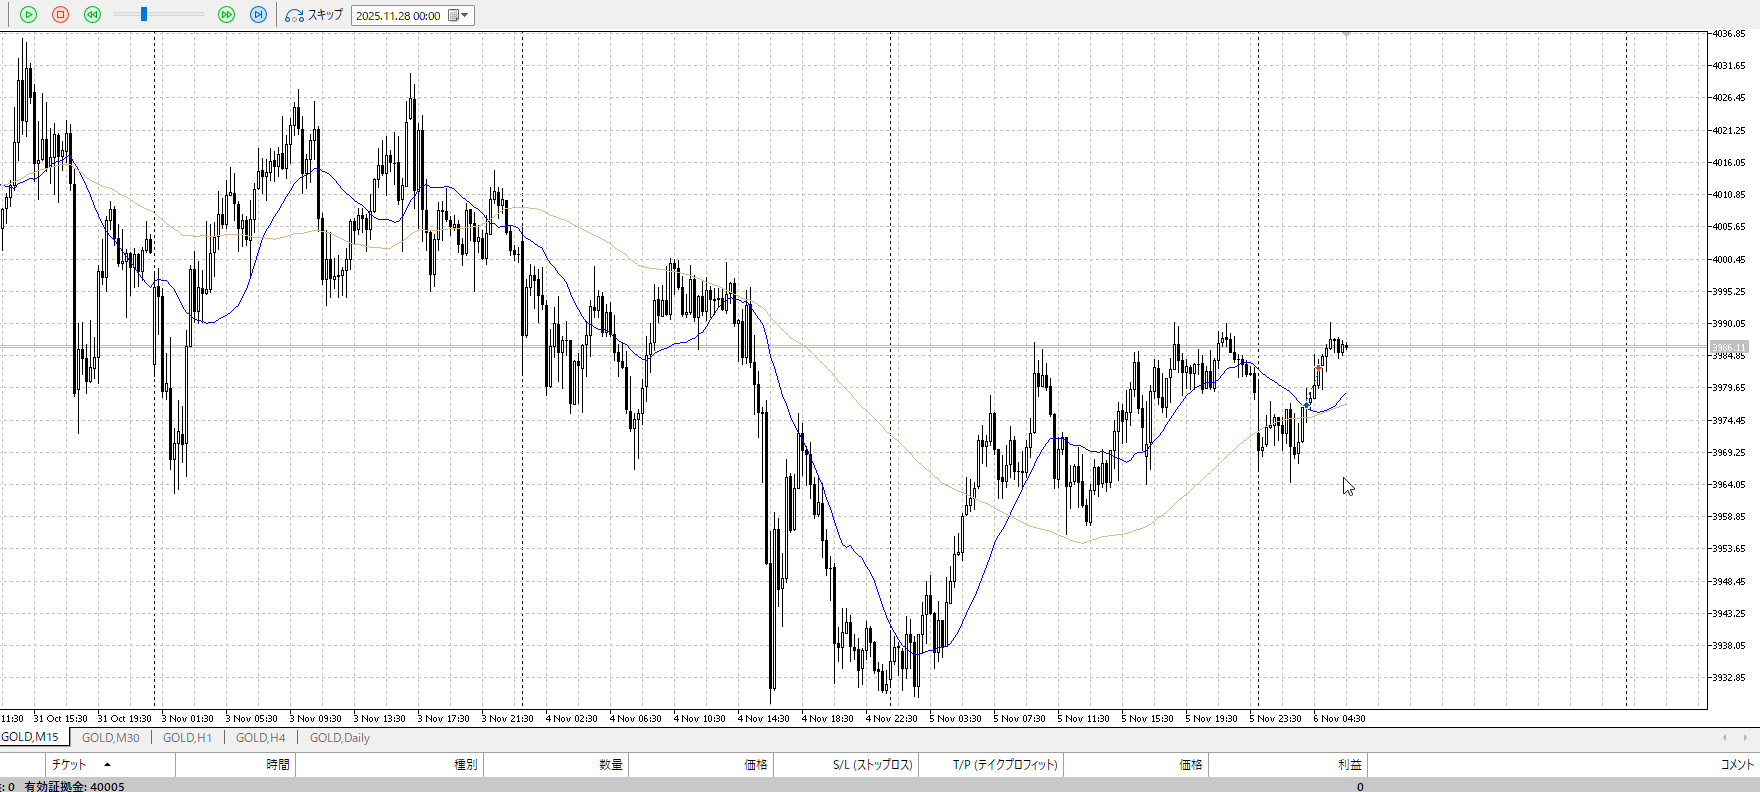Image resolution: width=1760 pixels, height=792 pixels.
Task: Click the 2025.11.28 00:00 date field
Action: pyautogui.click(x=398, y=16)
